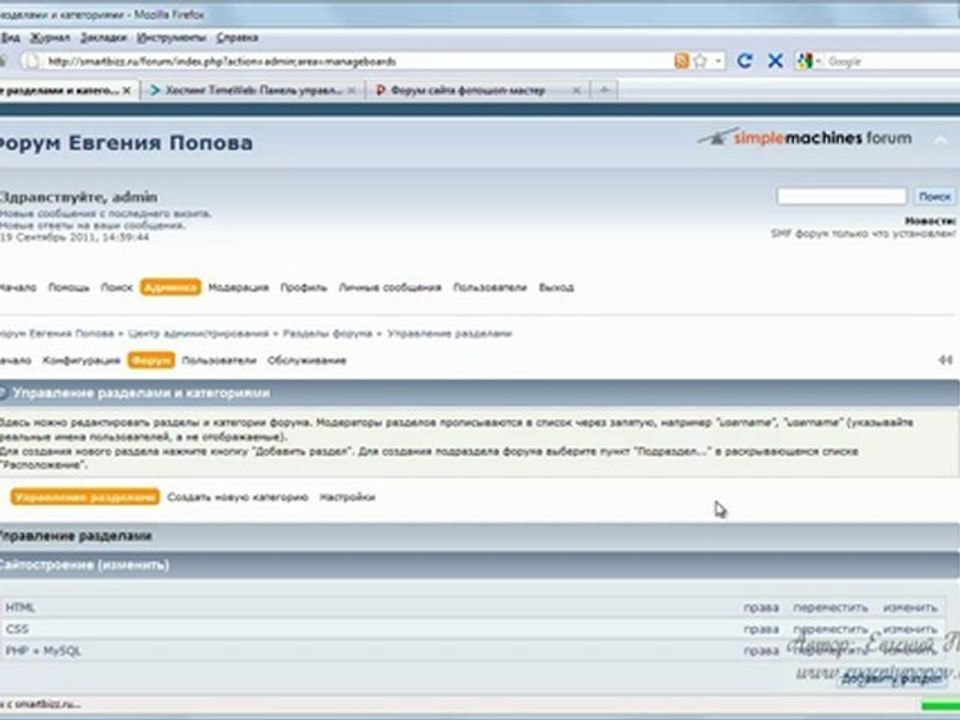Open new replies to your messages link
The width and height of the screenshot is (960, 720).
(92, 225)
